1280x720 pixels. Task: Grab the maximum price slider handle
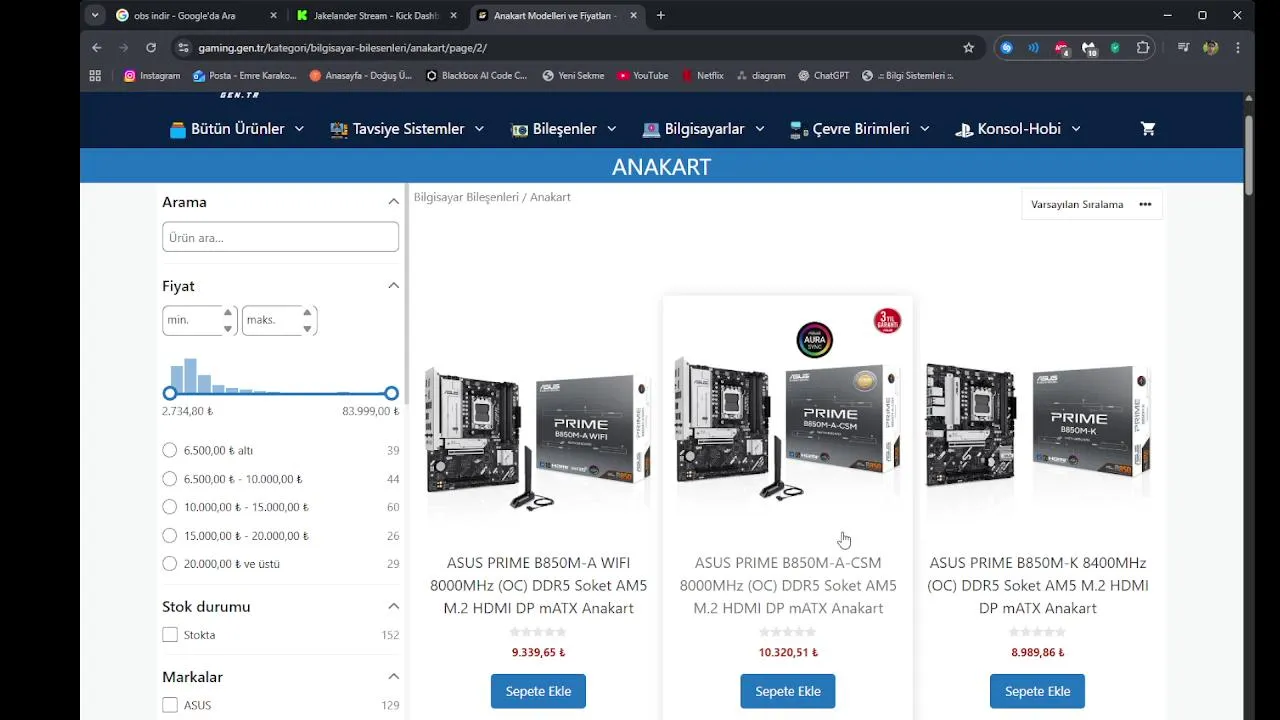pos(391,394)
